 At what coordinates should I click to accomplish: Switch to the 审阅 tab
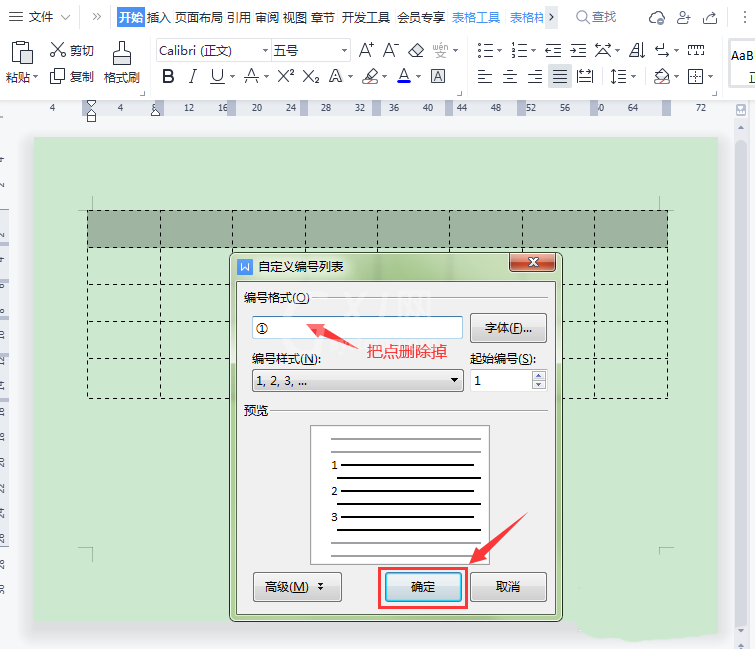pos(267,17)
